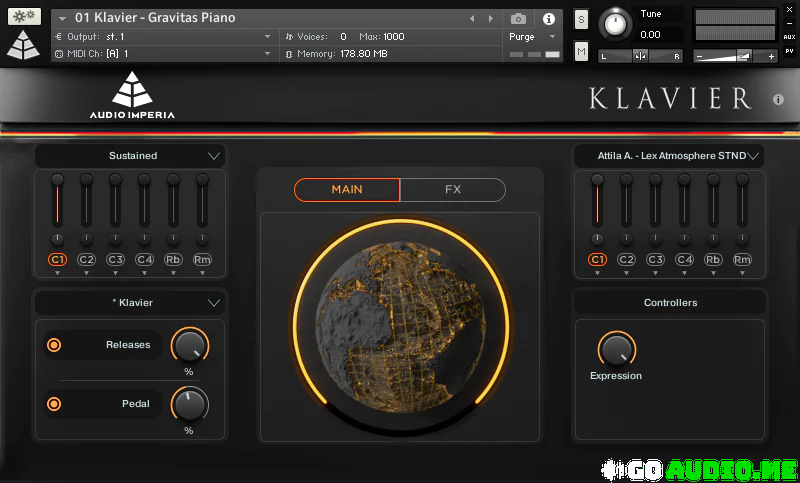
Task: Click the PV button in the header
Action: coord(789,50)
